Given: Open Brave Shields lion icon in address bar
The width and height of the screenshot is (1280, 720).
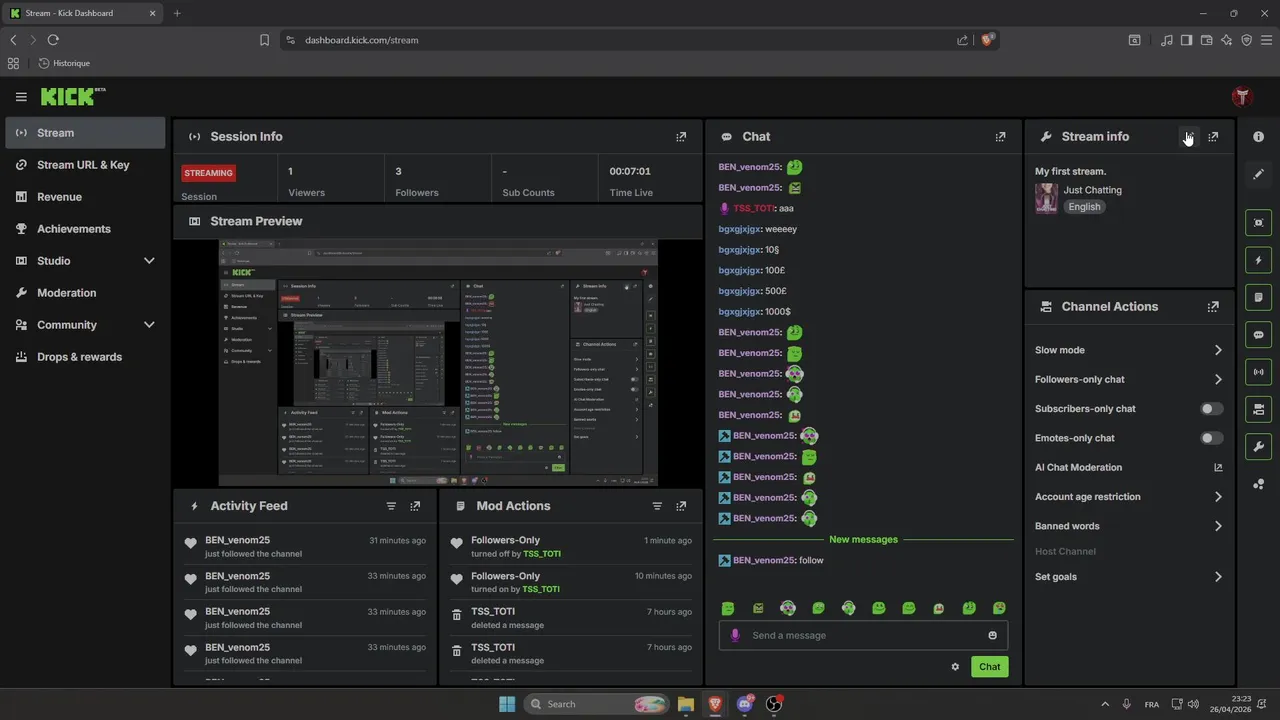Looking at the screenshot, I should pos(987,40).
